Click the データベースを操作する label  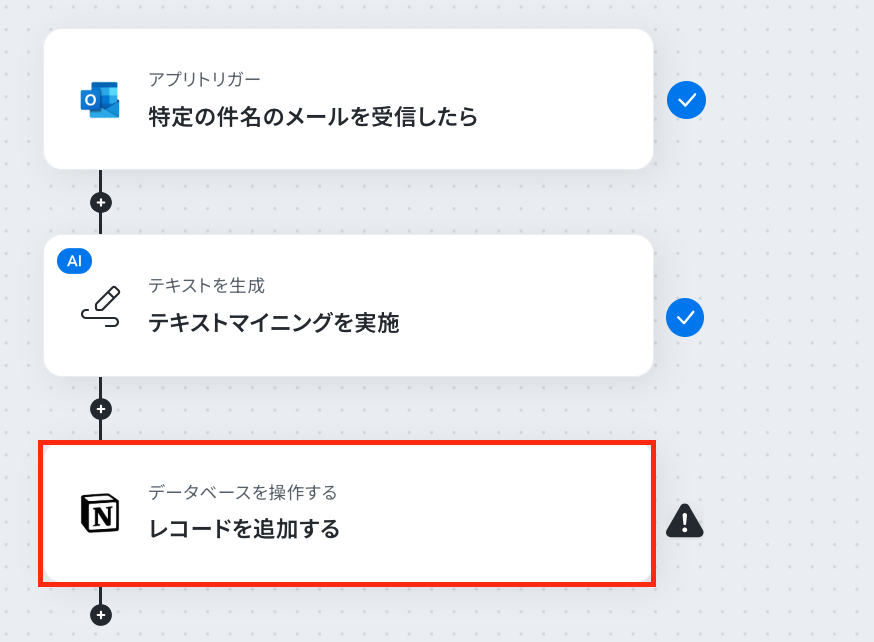[x=242, y=493]
